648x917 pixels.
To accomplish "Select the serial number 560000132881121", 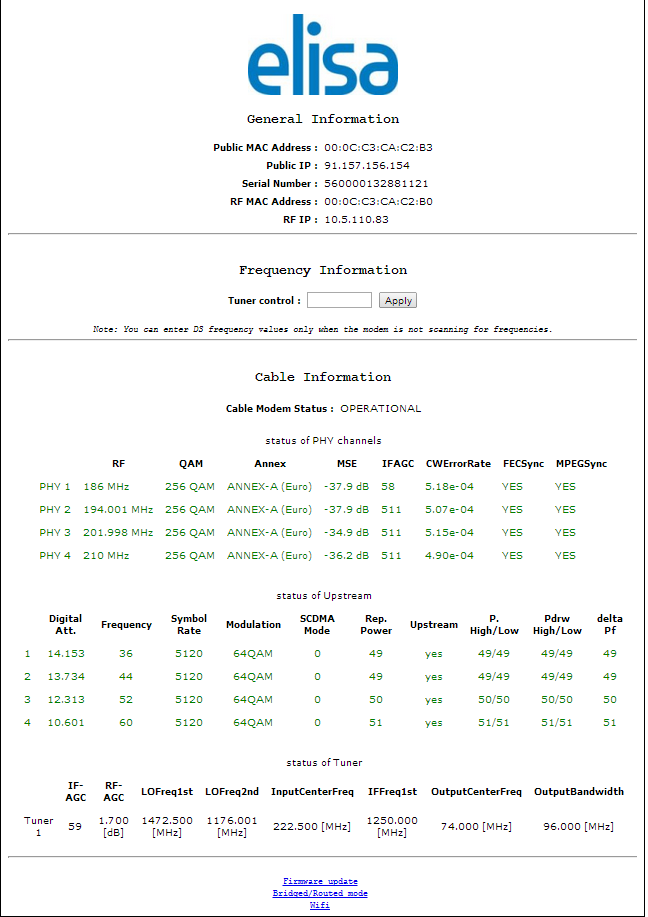I will (x=376, y=184).
